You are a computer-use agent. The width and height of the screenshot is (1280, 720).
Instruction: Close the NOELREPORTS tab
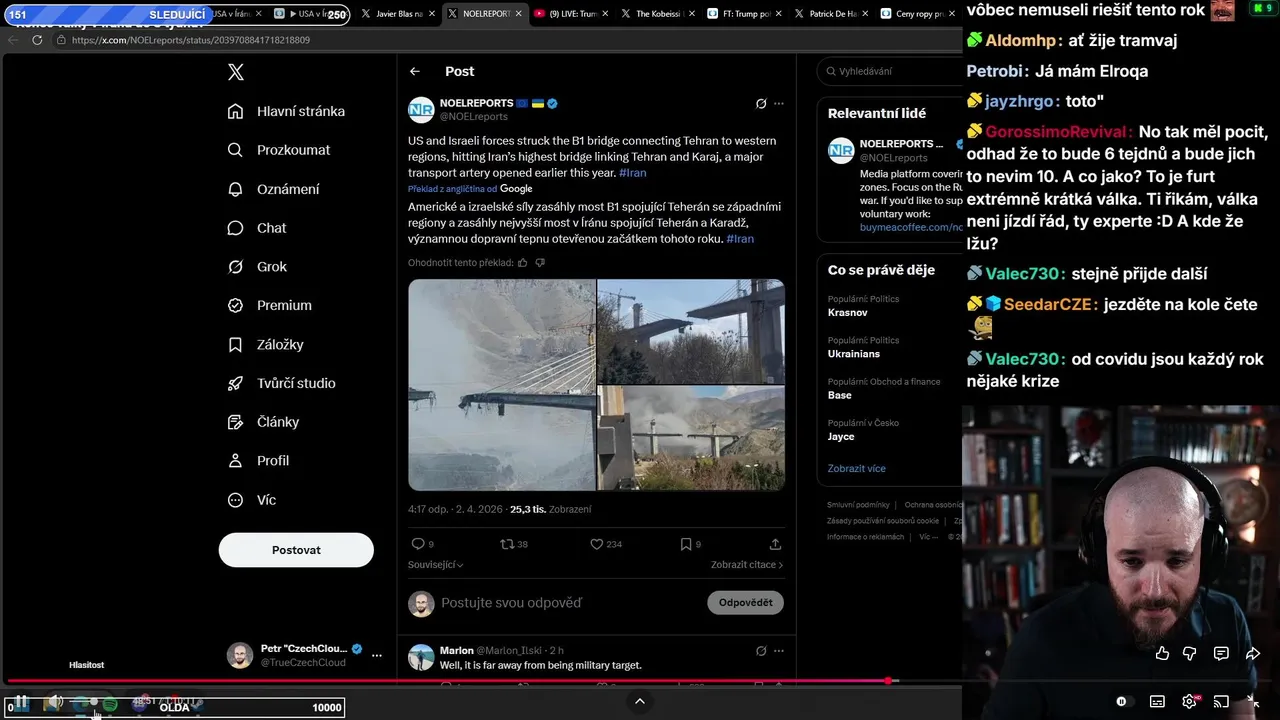[518, 14]
